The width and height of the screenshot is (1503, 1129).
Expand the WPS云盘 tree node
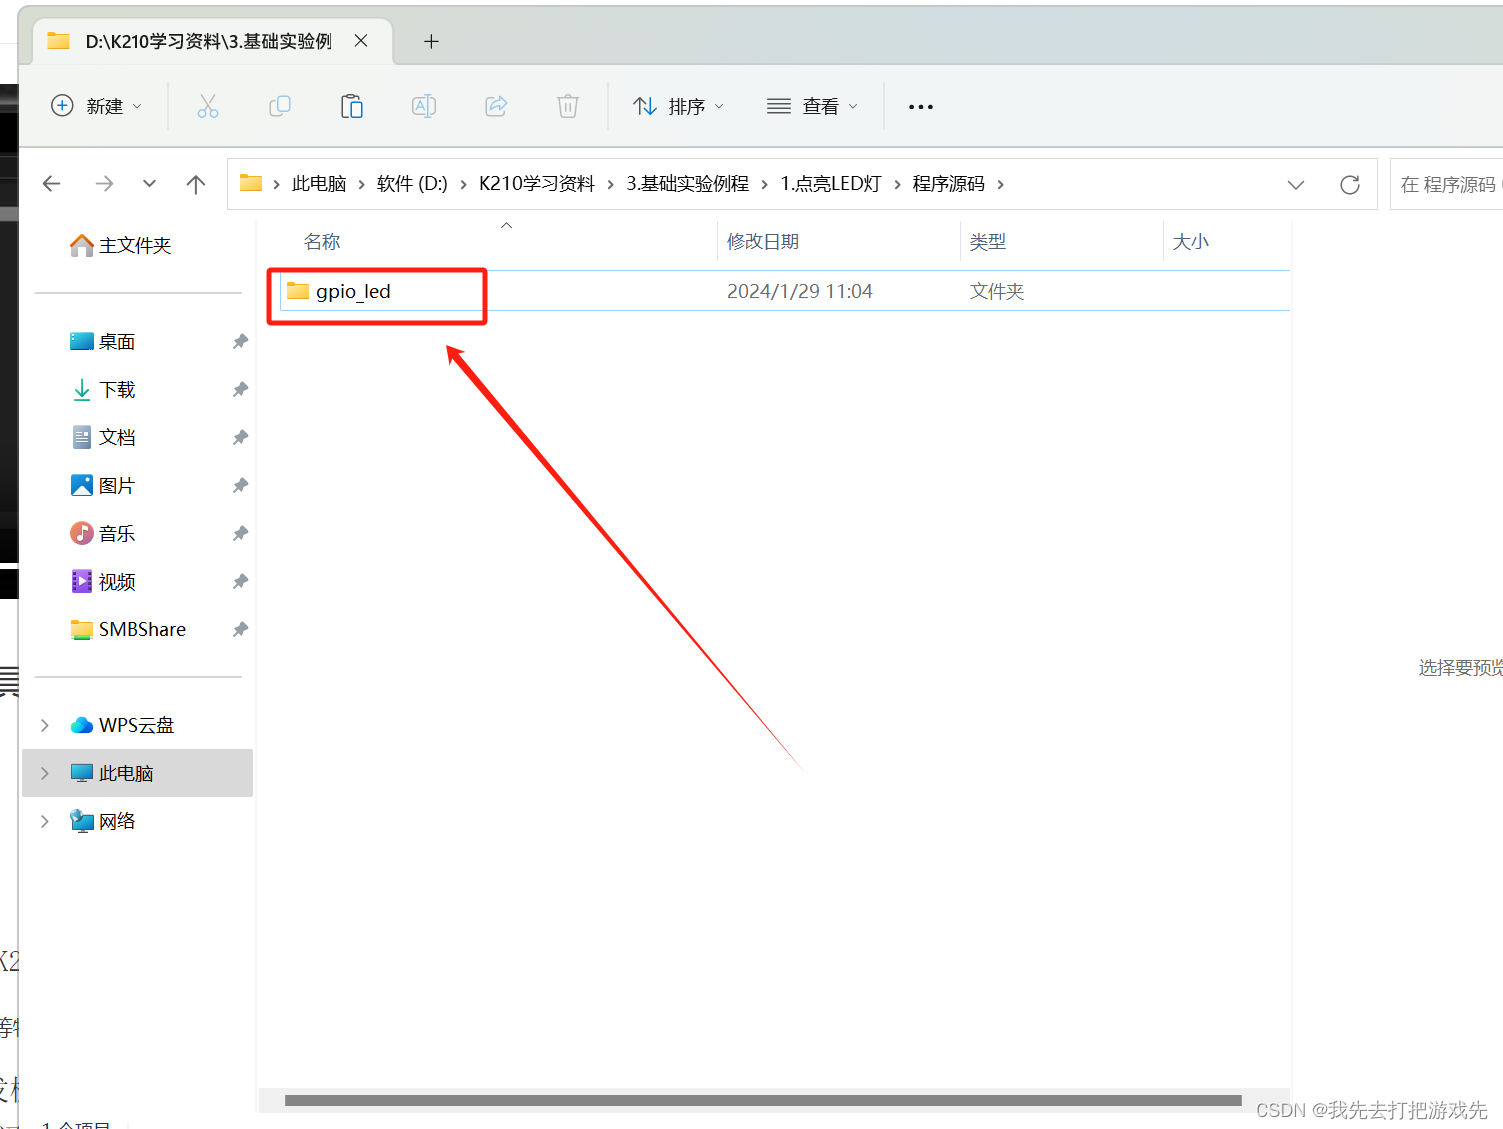click(45, 726)
